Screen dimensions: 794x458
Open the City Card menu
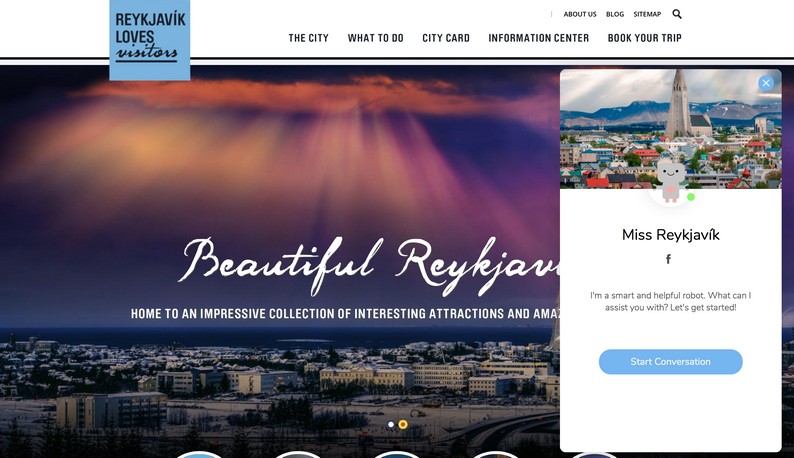pos(446,38)
